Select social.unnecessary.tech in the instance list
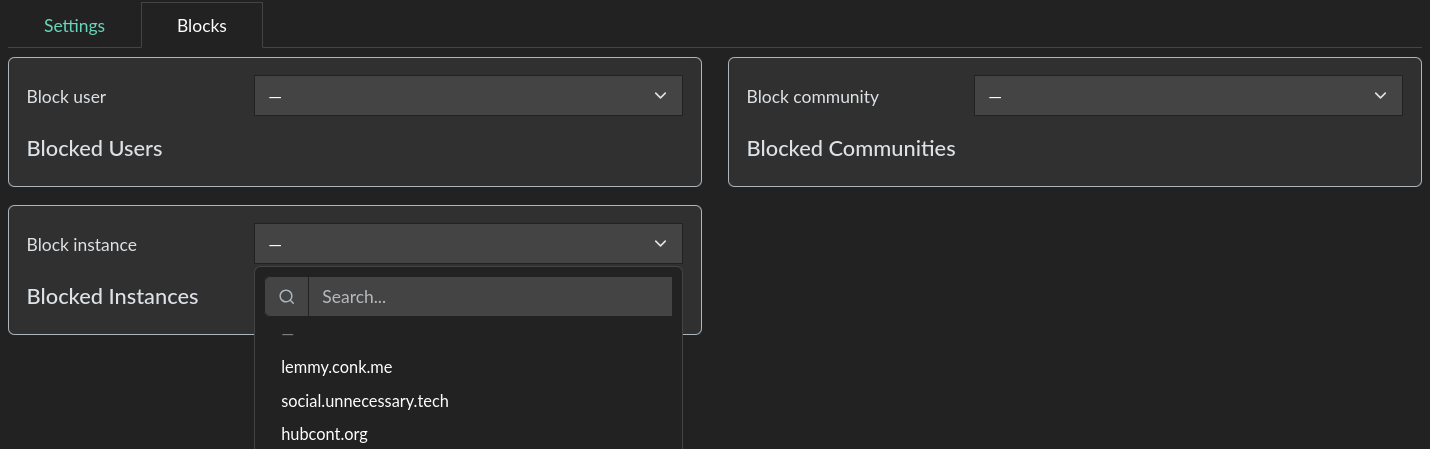Screen dimensions: 1430x449 pos(365,401)
